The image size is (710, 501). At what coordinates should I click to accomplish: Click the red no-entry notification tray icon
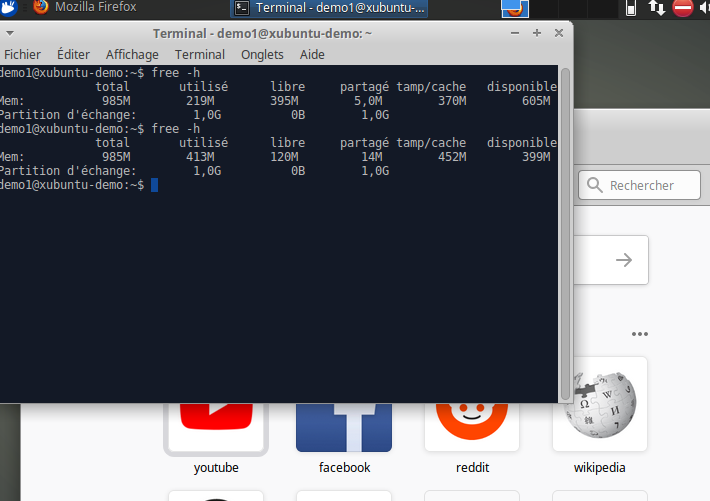tap(684, 8)
